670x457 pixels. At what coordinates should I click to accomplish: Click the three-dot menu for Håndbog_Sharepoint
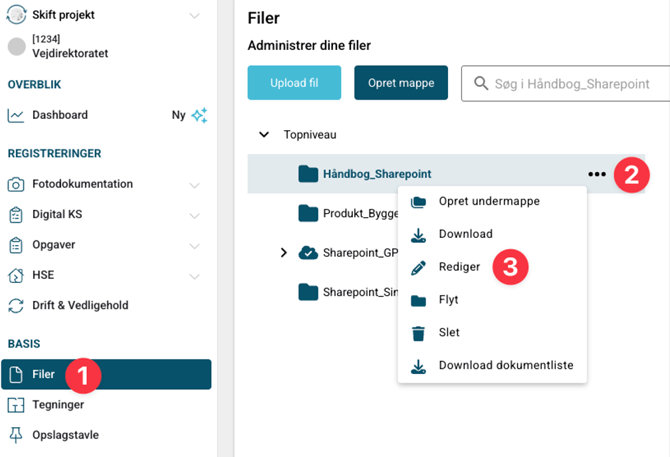pyautogui.click(x=597, y=174)
